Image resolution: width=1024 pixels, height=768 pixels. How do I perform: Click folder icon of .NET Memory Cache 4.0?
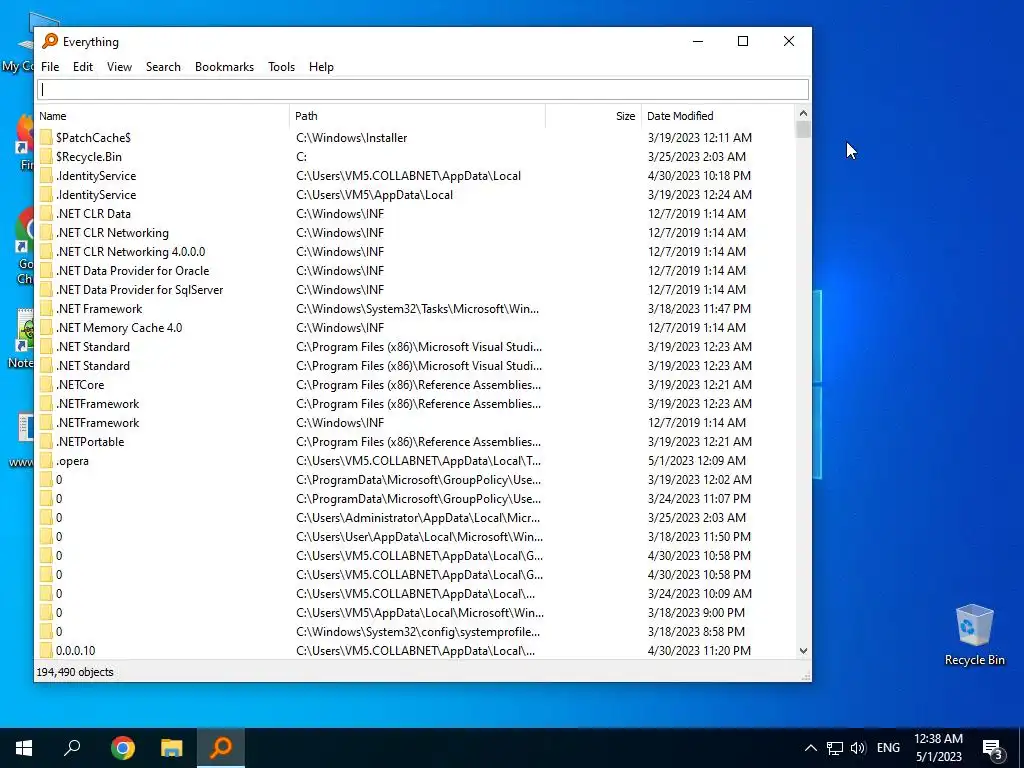(46, 327)
